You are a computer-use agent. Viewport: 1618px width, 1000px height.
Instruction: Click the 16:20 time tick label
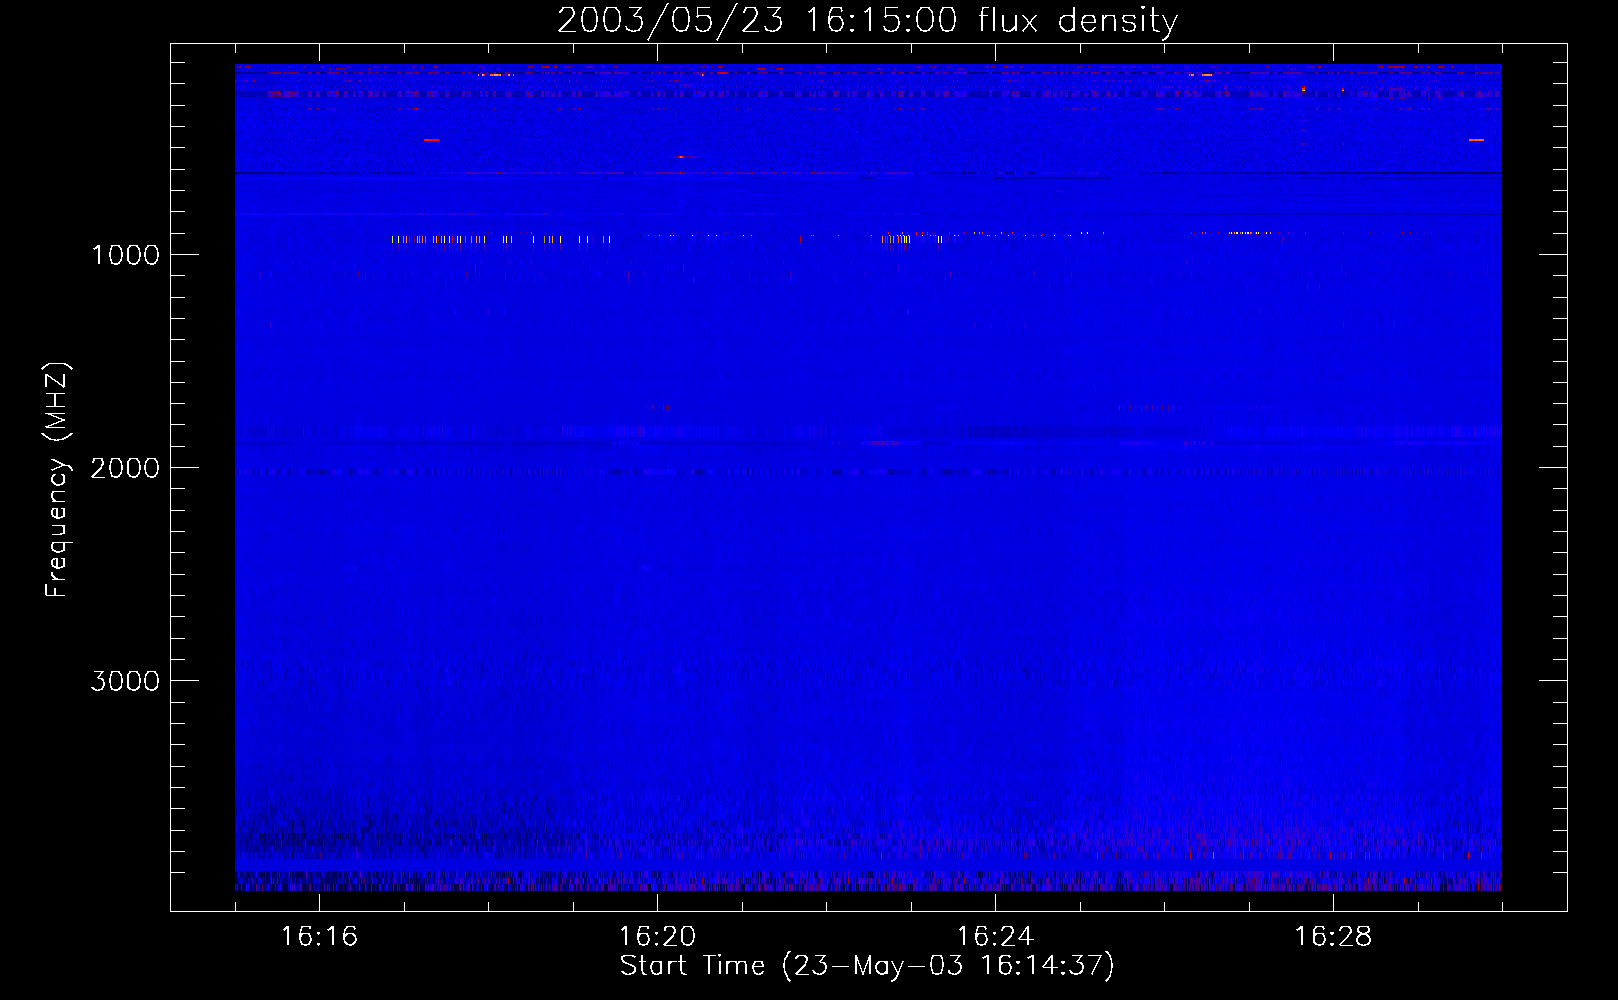(x=657, y=937)
